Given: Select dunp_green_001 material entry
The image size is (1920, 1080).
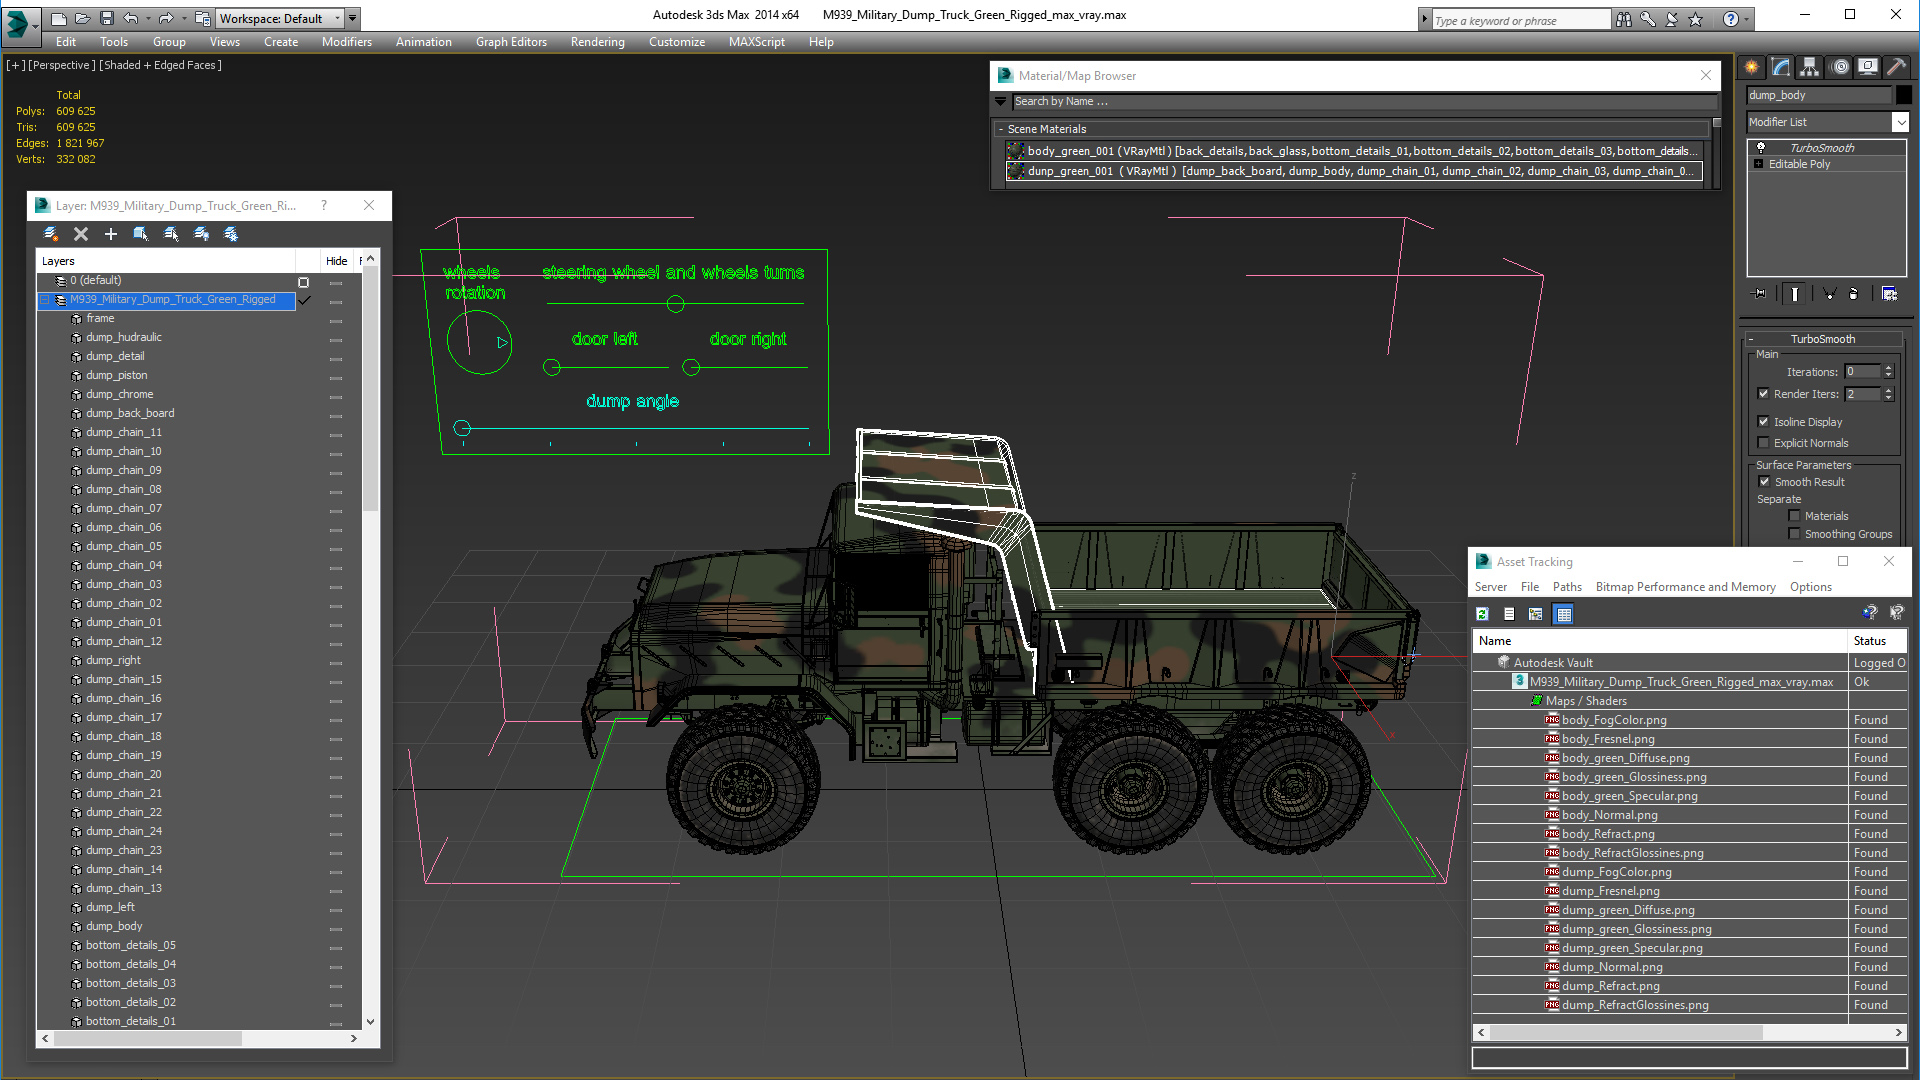Looking at the screenshot, I should pyautogui.click(x=1354, y=171).
